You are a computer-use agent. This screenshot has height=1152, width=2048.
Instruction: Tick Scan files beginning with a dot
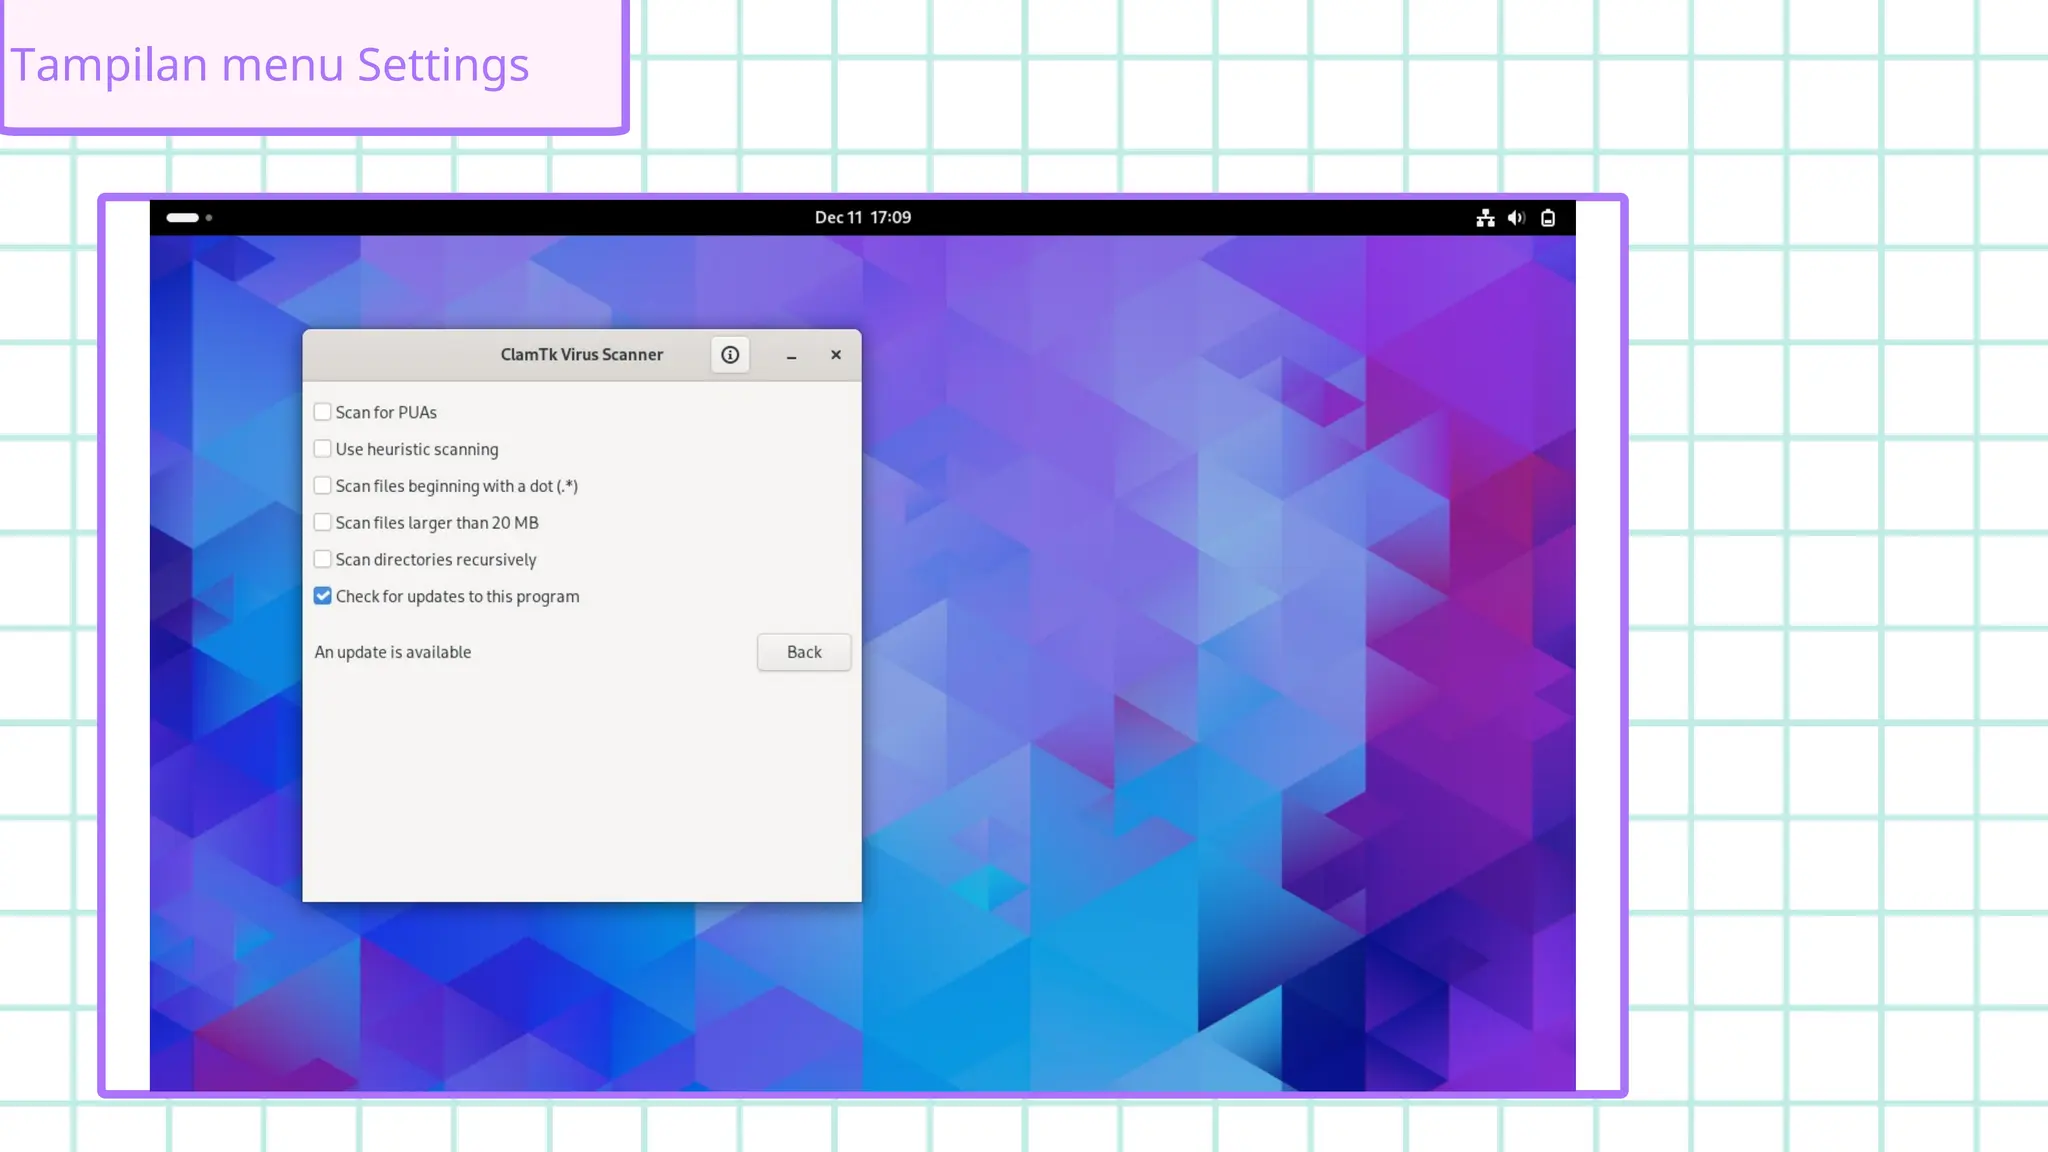click(x=322, y=486)
